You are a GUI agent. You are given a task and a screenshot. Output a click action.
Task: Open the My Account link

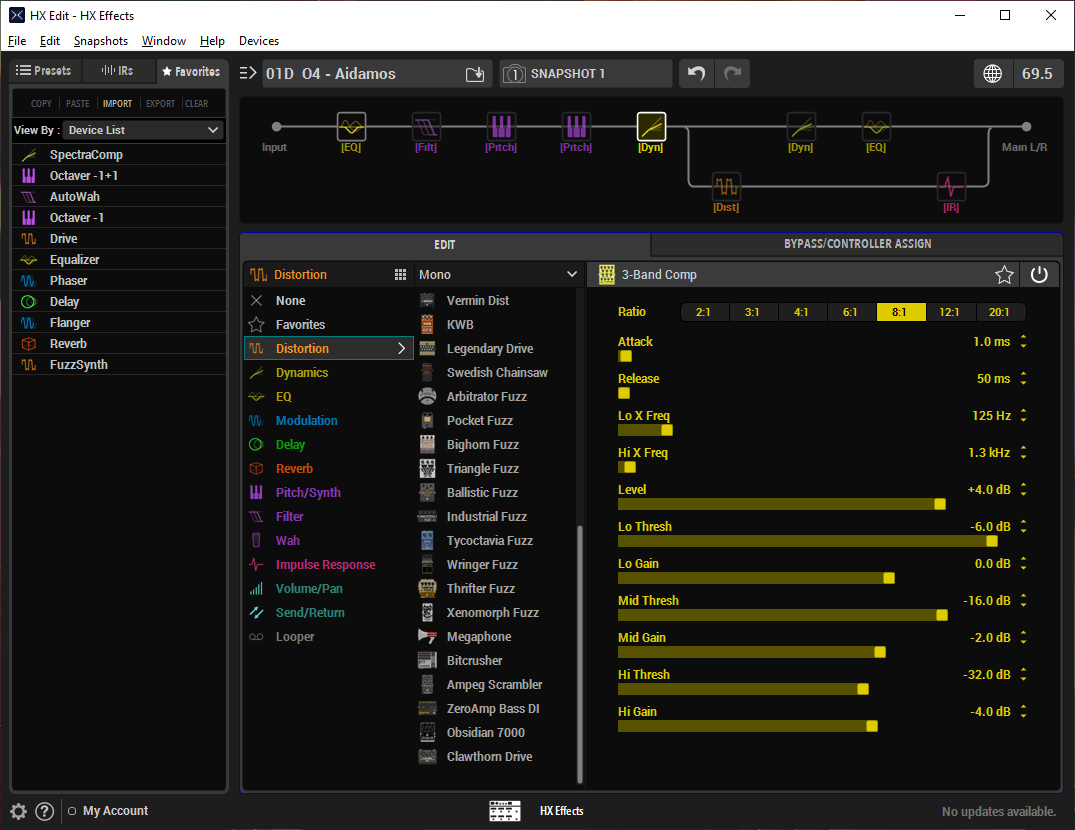(x=115, y=811)
